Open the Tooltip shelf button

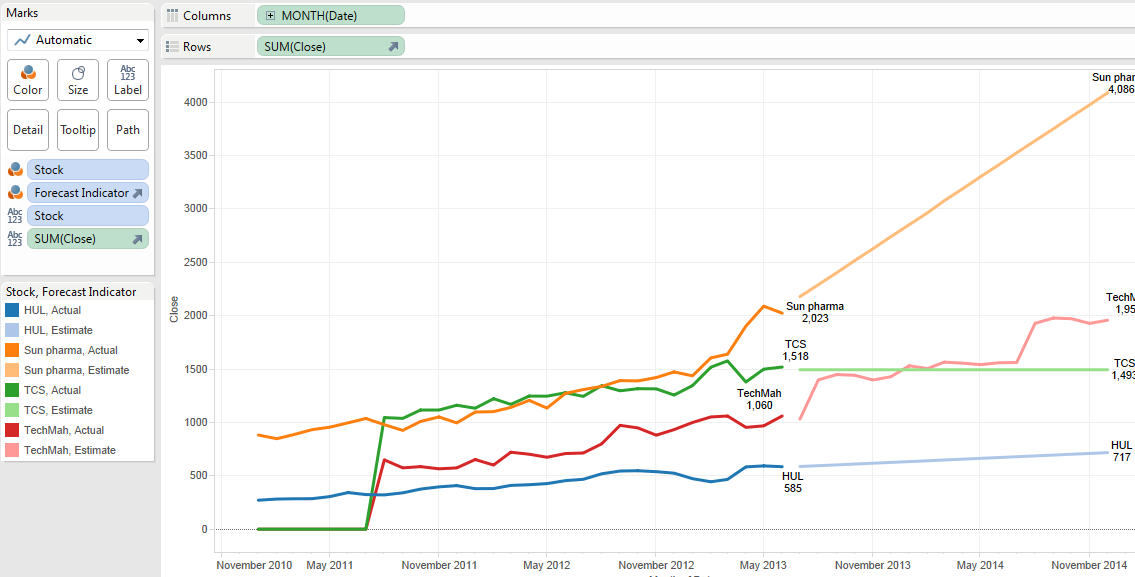click(77, 130)
